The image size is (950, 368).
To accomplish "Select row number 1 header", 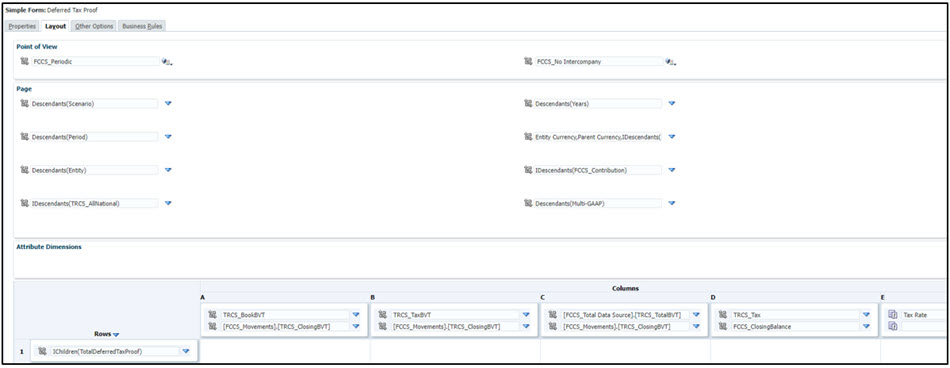I will point(22,351).
